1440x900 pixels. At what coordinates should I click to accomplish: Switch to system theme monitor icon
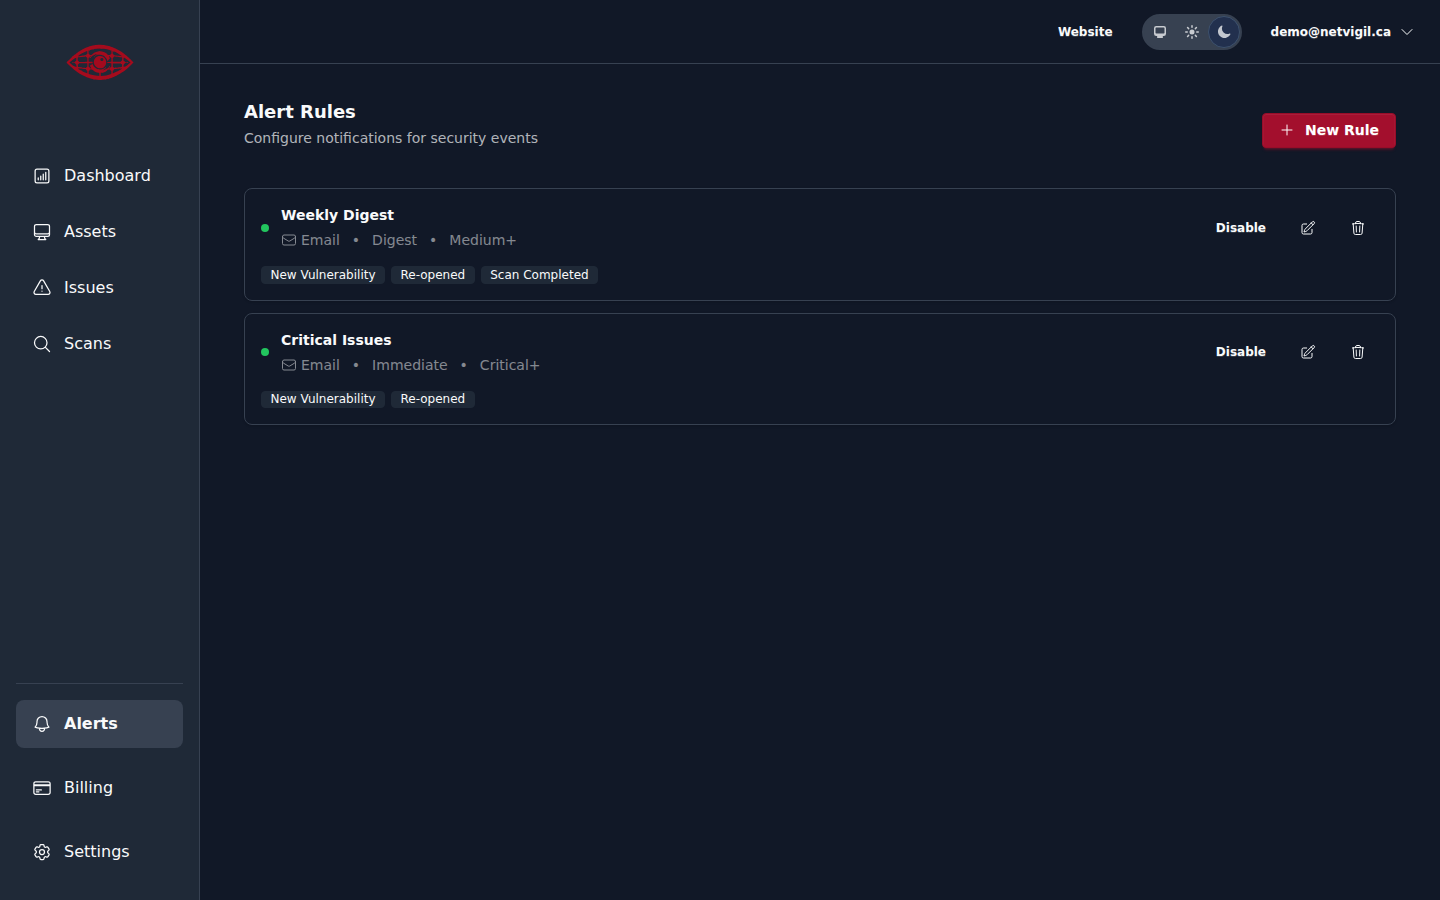point(1160,32)
